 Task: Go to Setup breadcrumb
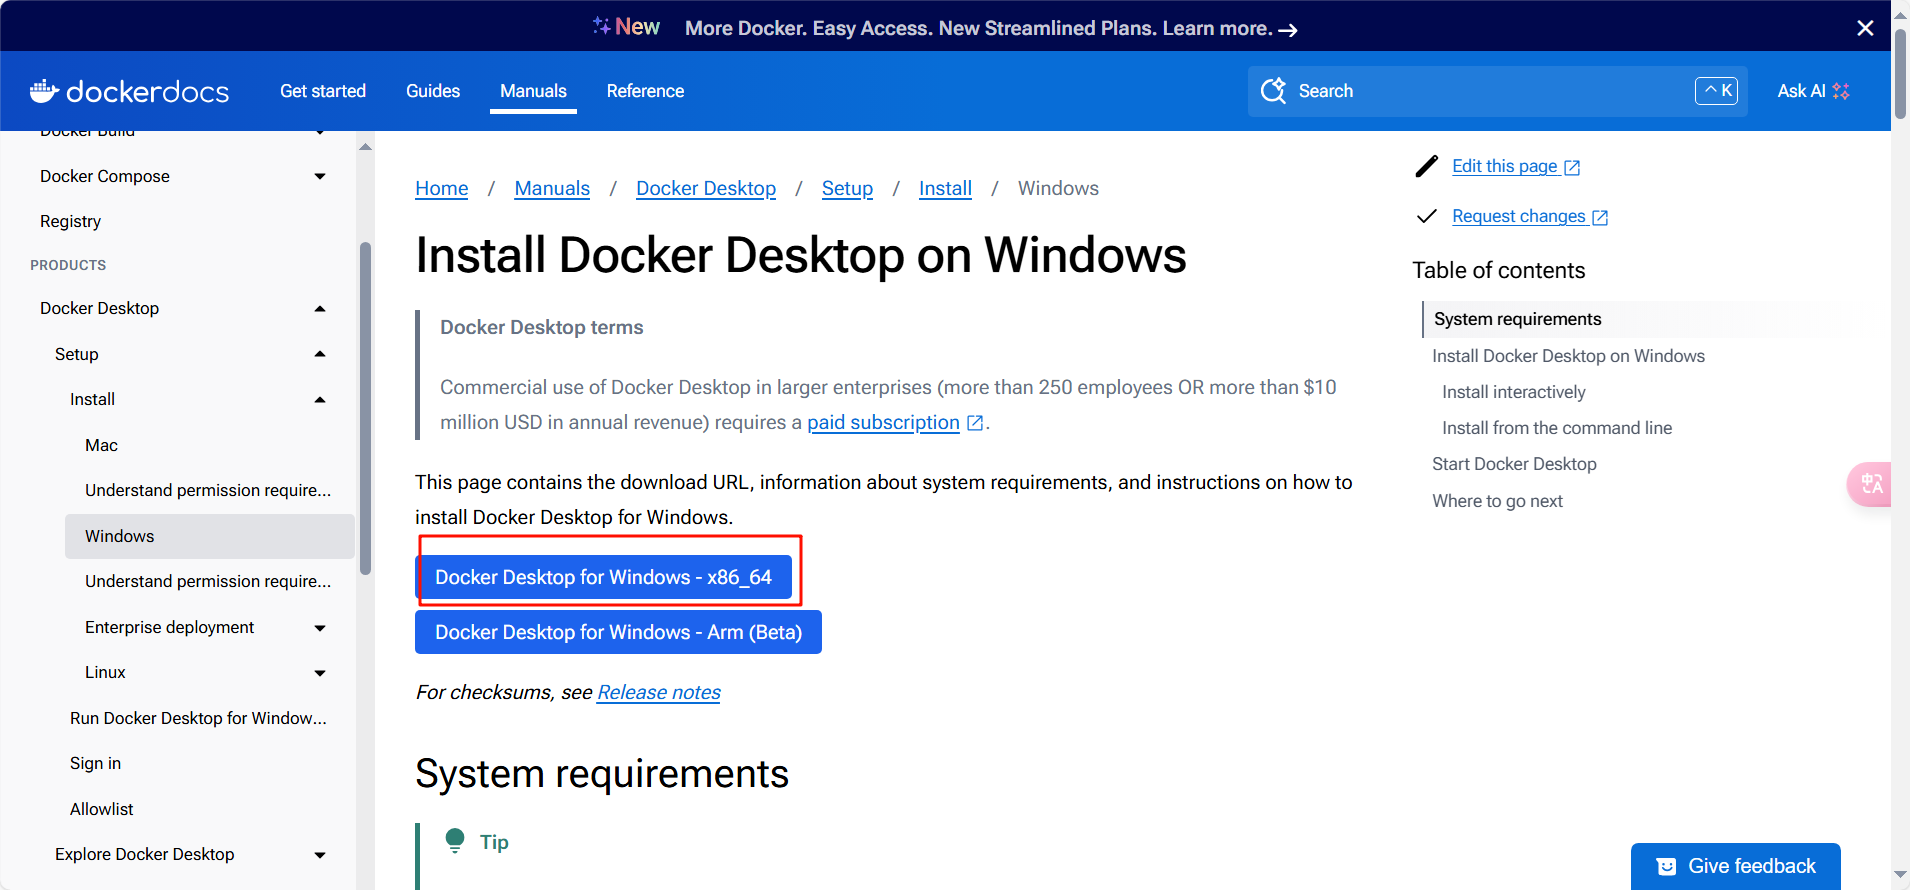[x=847, y=188]
